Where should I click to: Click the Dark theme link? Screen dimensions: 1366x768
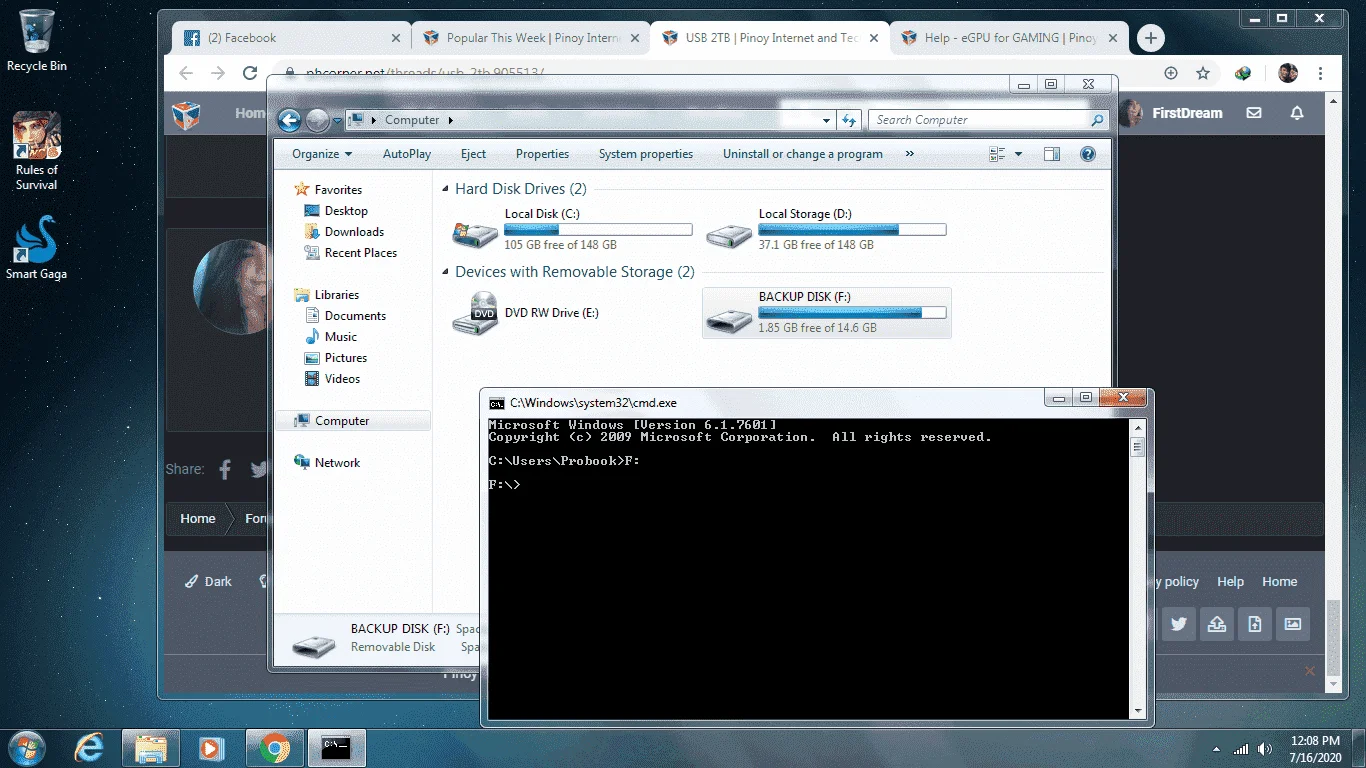[208, 582]
